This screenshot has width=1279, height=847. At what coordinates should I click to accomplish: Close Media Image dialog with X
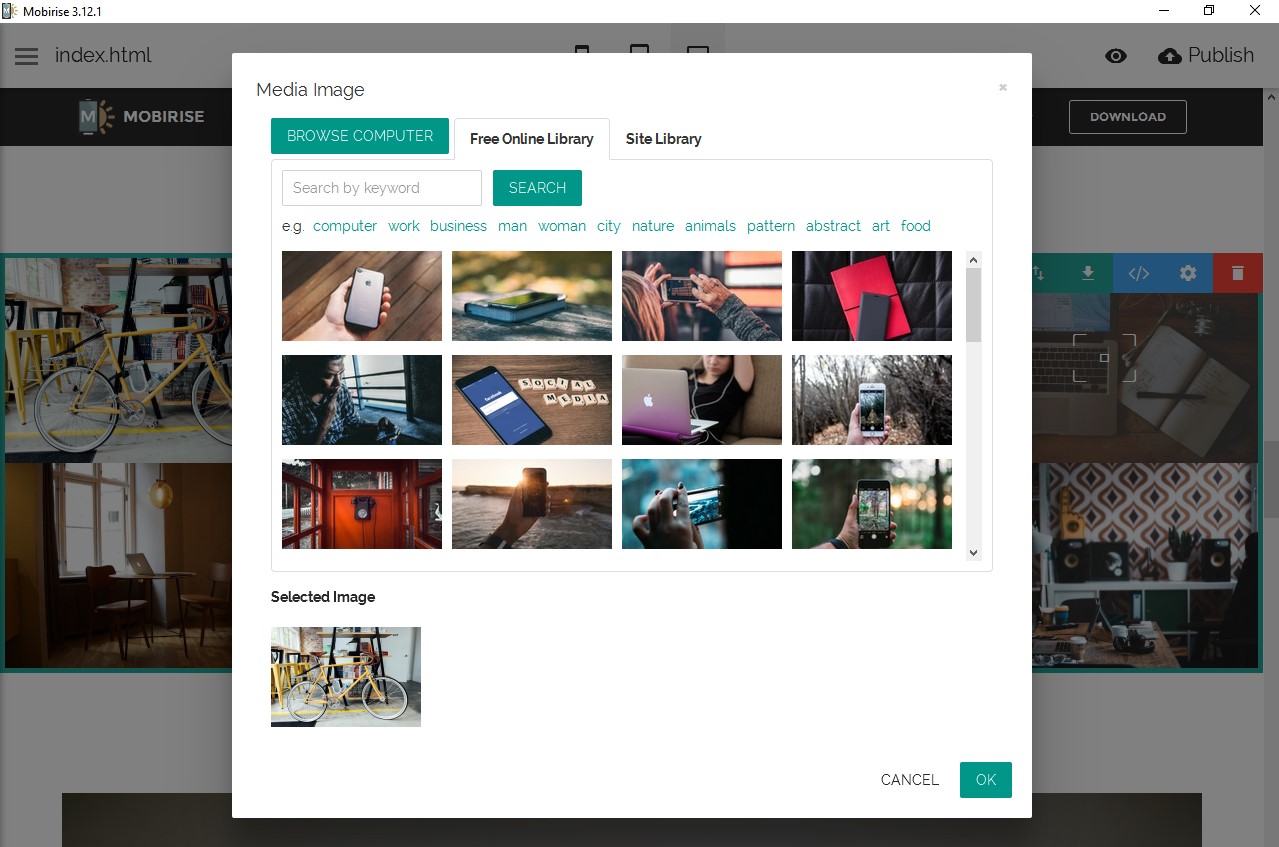1002,88
